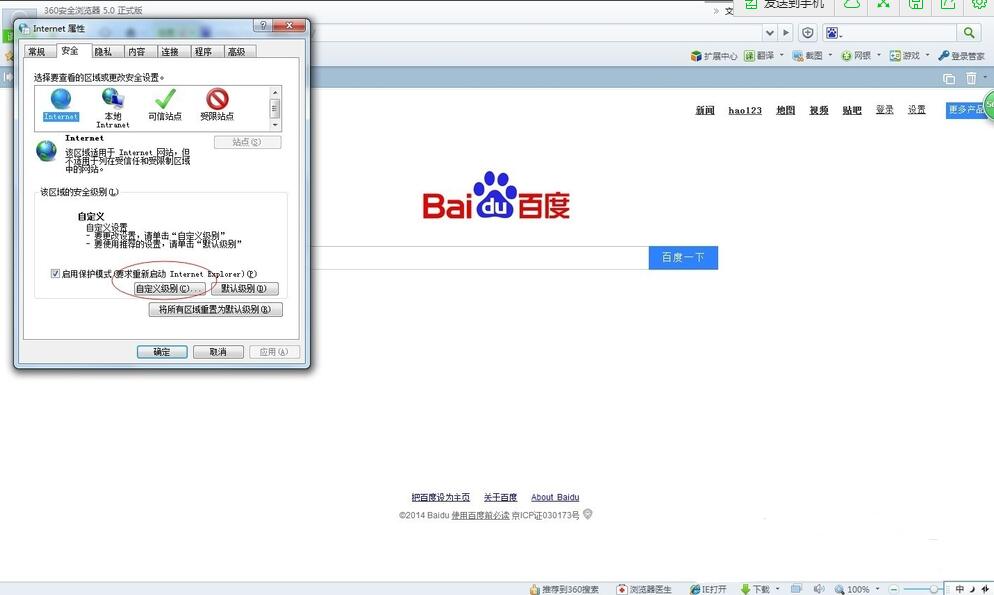Image resolution: width=994 pixels, height=595 pixels.
Task: Open the address bar history dropdown
Action: (770, 32)
